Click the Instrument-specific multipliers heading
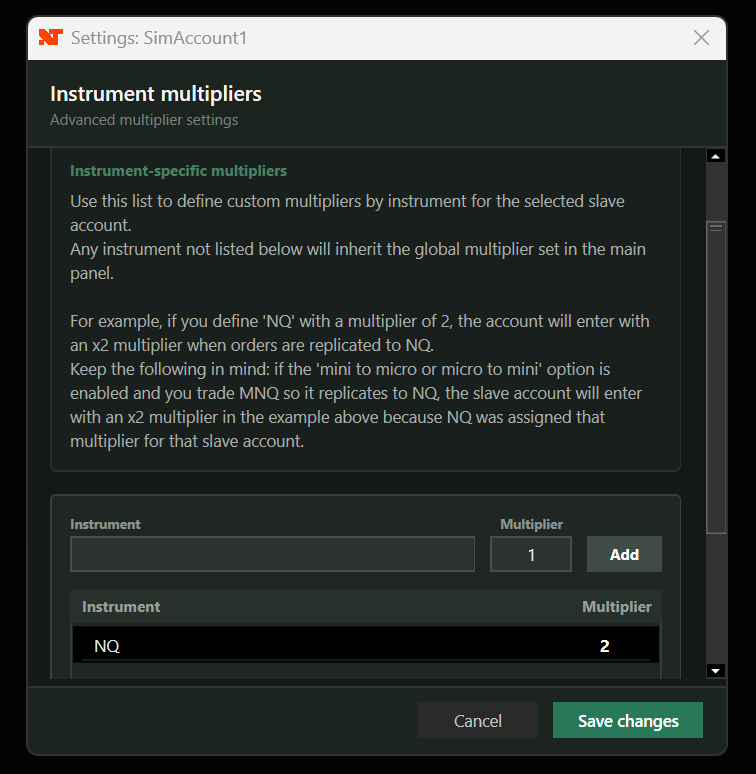Screen dimensions: 756x774 (x=178, y=171)
